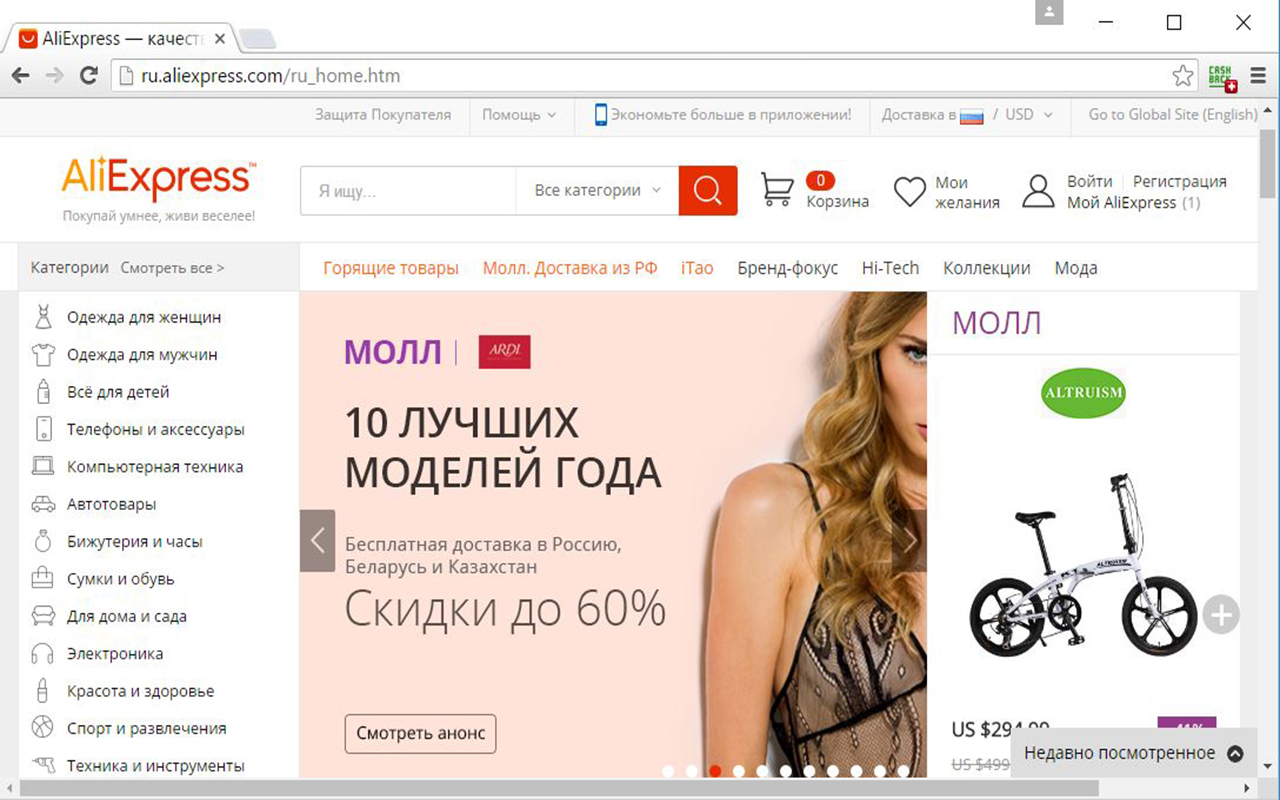Click the baby bottle icon for kids
Image resolution: width=1280 pixels, height=800 pixels.
pos(43,392)
